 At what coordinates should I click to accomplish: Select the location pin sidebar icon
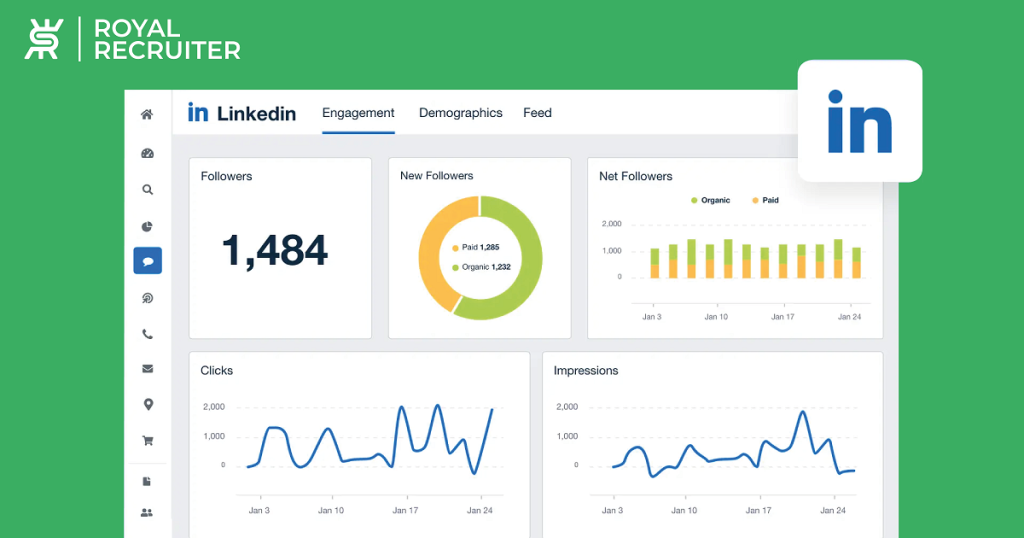tap(148, 405)
